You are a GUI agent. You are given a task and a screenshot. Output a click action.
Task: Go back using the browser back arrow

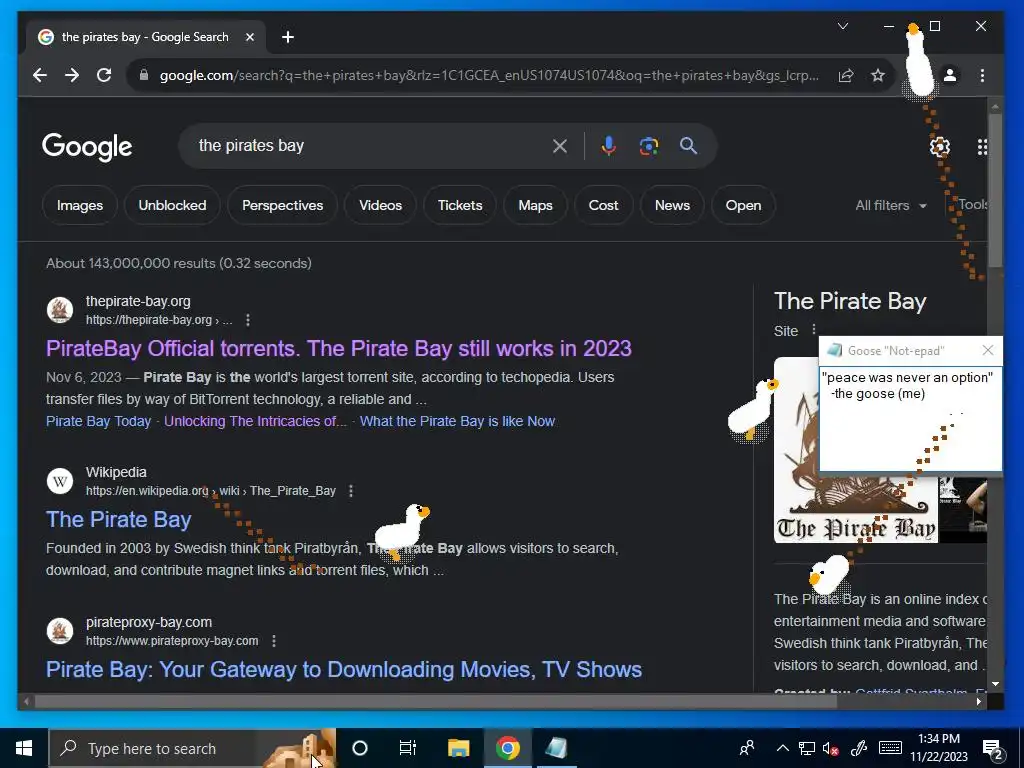(40, 75)
